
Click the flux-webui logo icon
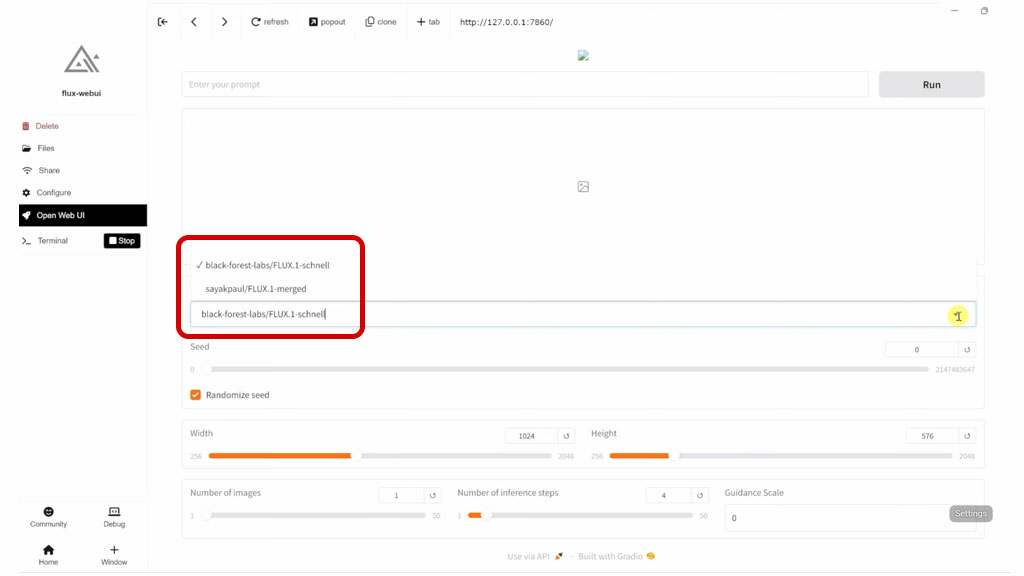[82, 59]
